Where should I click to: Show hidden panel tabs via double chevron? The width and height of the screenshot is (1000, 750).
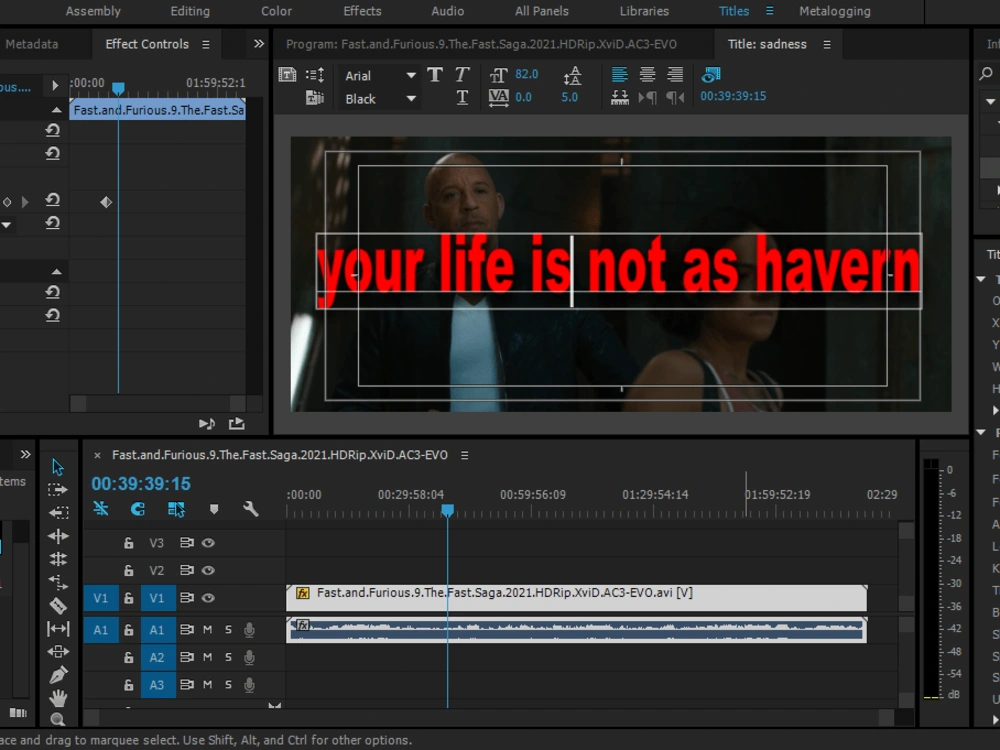[x=258, y=44]
